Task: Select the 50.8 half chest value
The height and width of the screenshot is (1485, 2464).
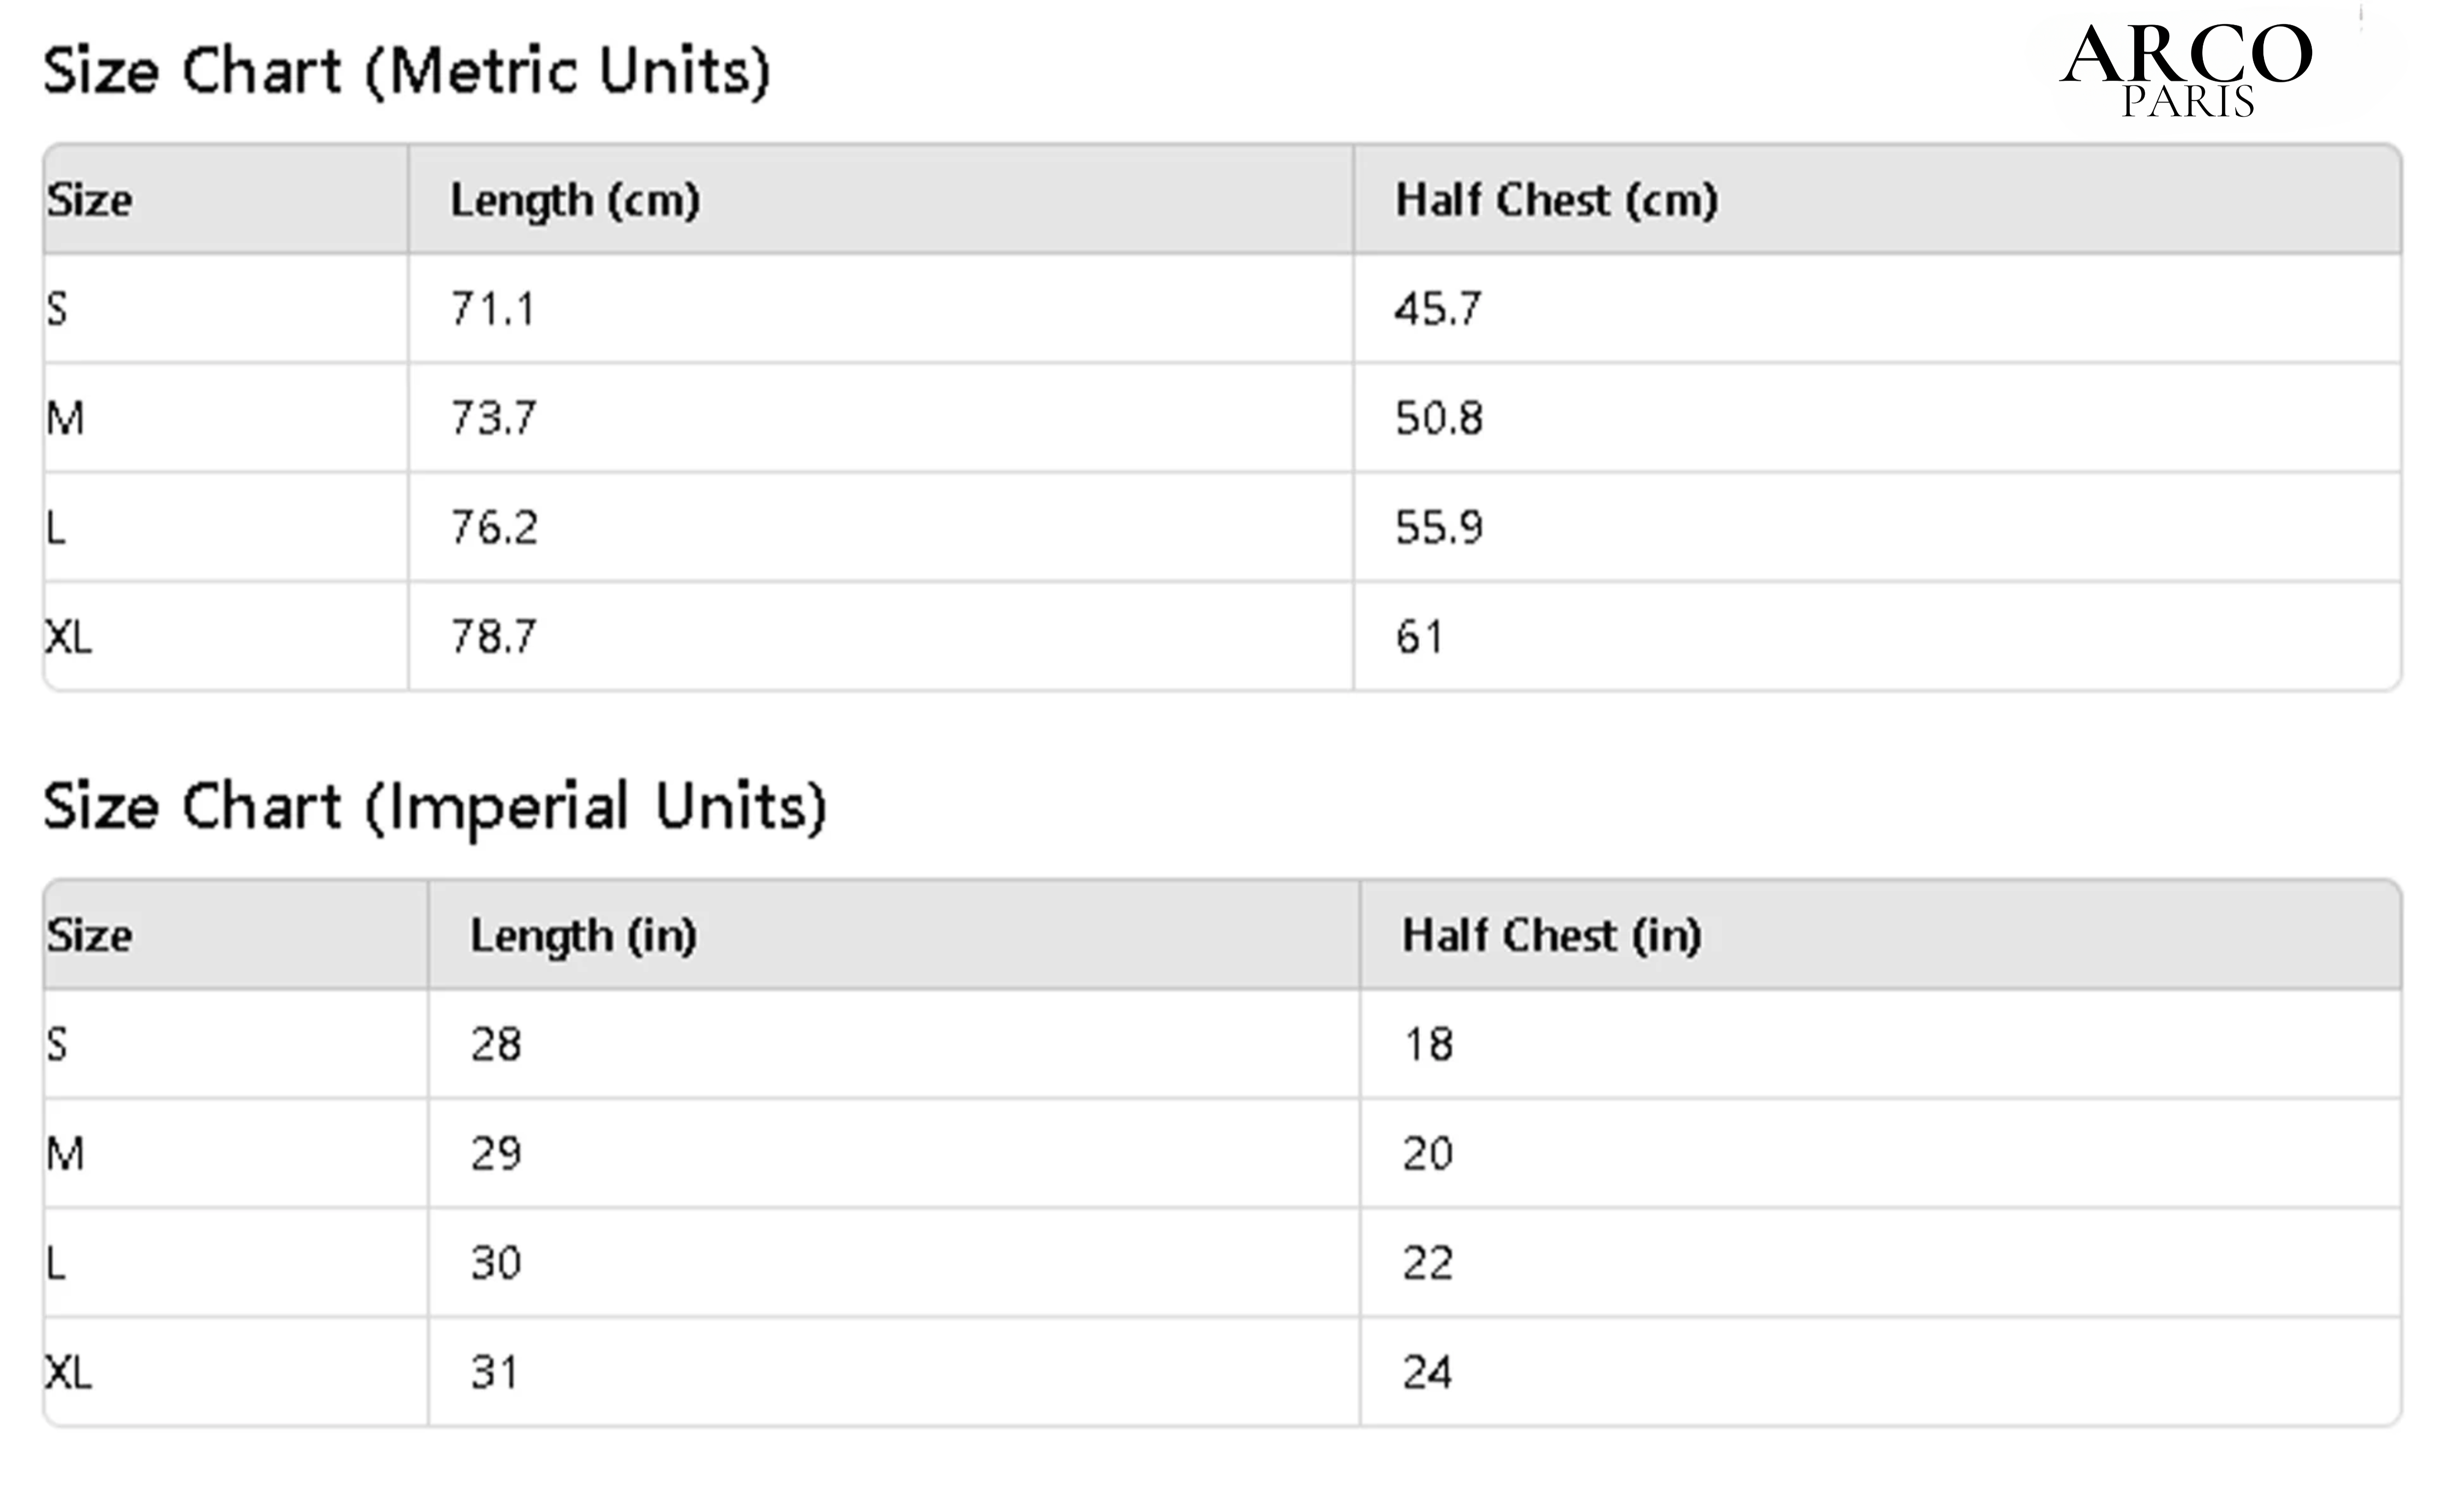Action: click(x=1439, y=418)
